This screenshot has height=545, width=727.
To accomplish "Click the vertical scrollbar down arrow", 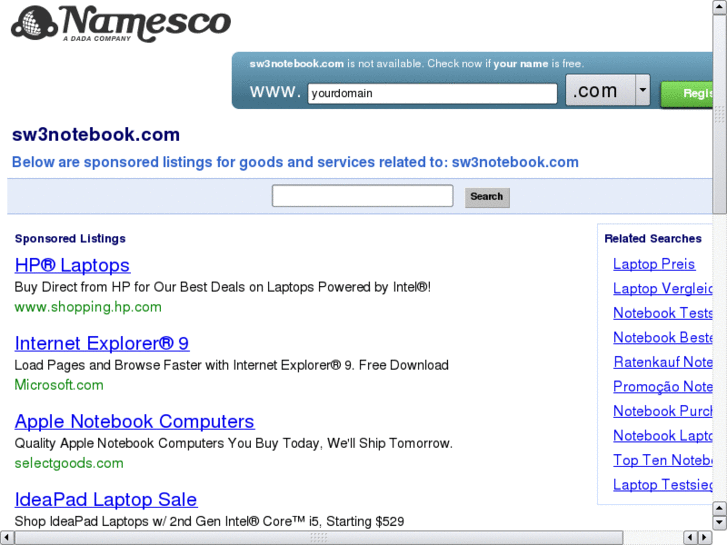I will pyautogui.click(x=720, y=523).
